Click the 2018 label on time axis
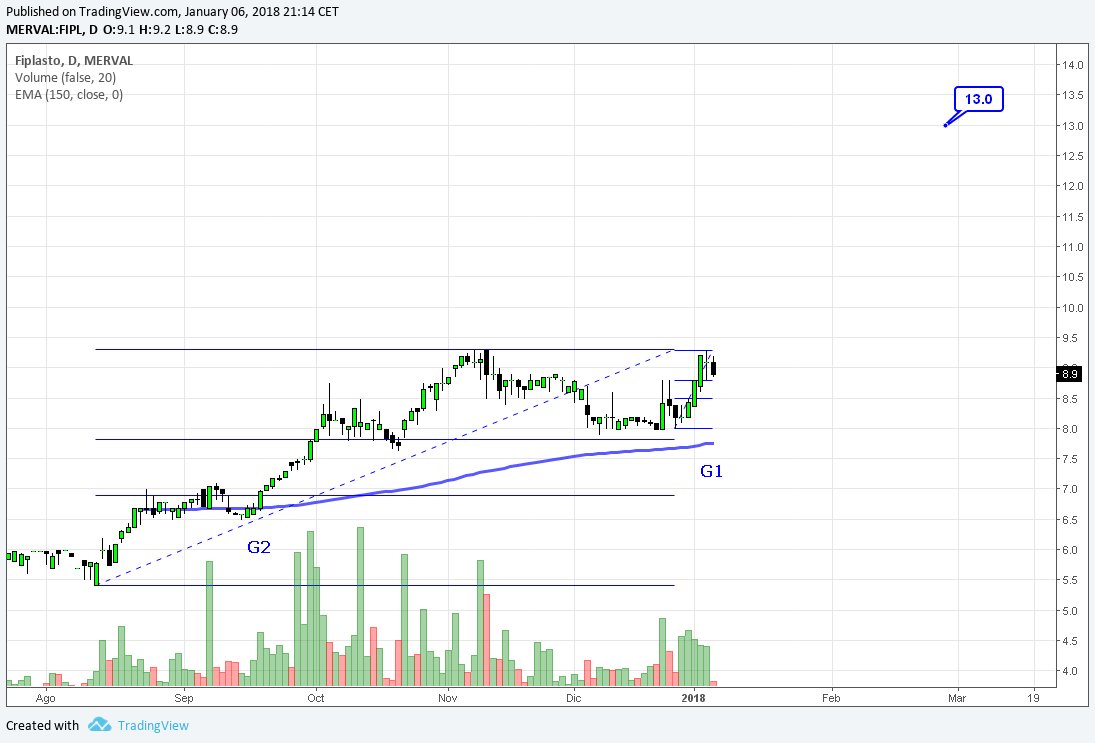This screenshot has height=743, width=1095. [x=693, y=698]
